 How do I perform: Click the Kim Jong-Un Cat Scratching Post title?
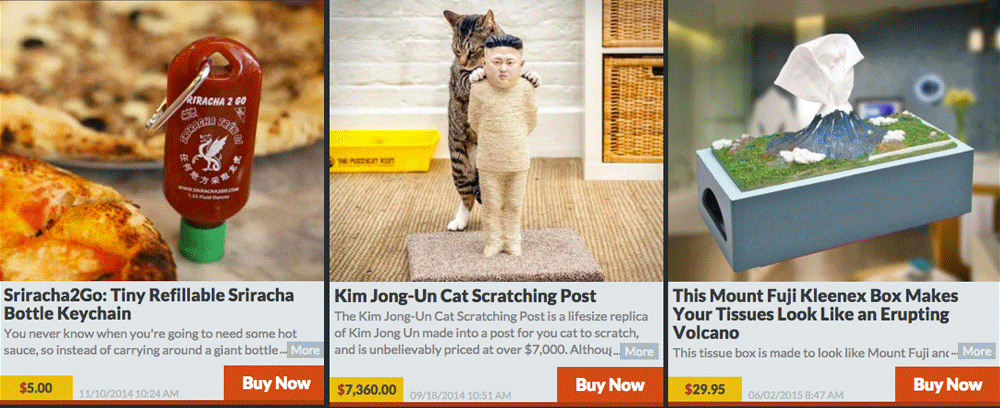point(466,296)
